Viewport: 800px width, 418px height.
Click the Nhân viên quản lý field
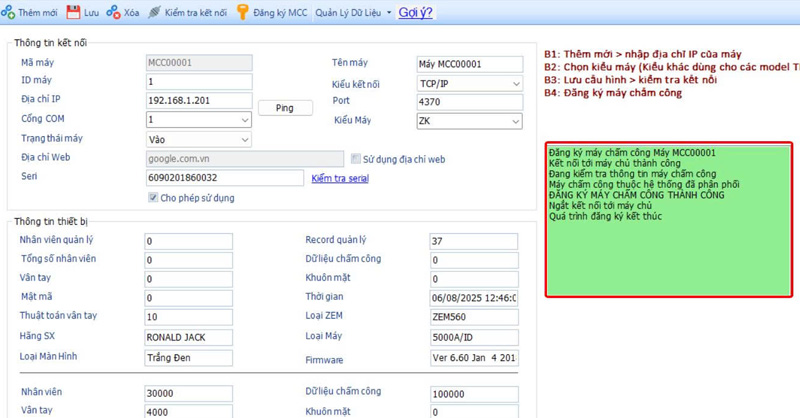tap(188, 241)
